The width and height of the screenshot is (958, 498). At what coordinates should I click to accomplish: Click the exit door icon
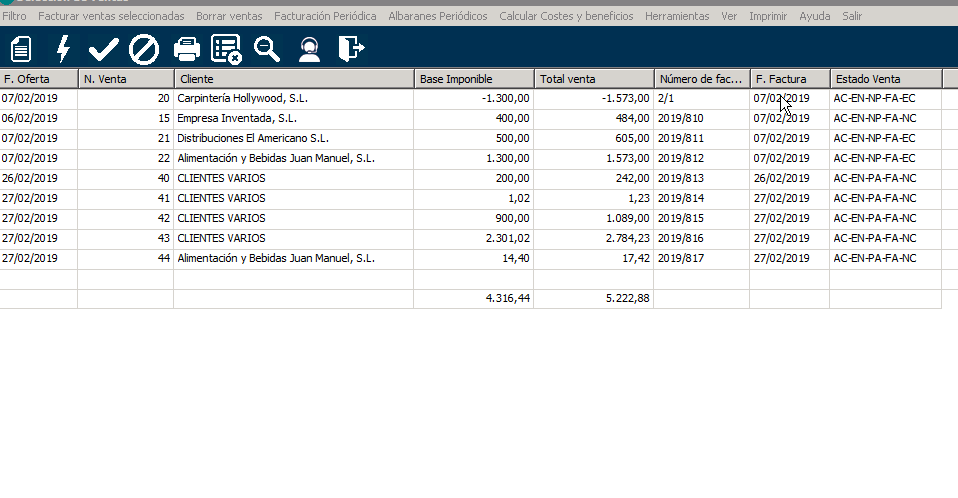coord(351,48)
